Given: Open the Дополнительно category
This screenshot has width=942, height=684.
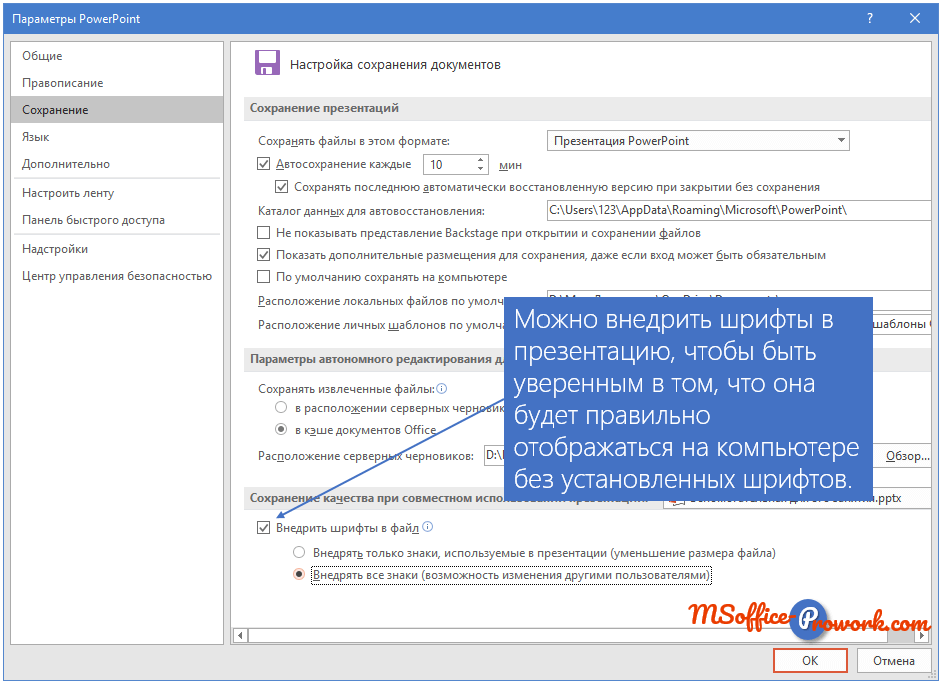Looking at the screenshot, I should click(117, 164).
